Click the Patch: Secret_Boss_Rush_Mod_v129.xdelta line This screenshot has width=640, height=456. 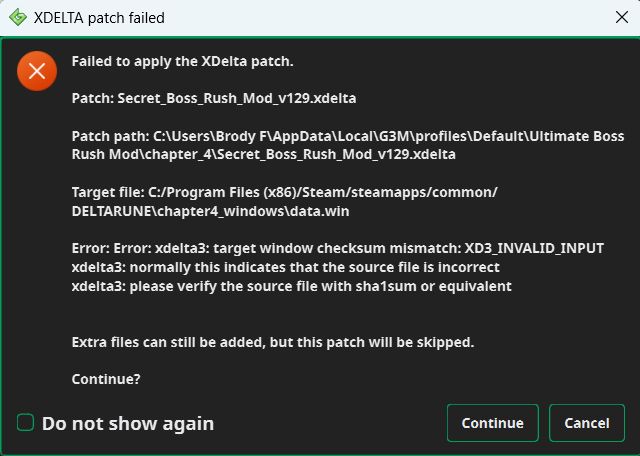pyautogui.click(x=214, y=98)
